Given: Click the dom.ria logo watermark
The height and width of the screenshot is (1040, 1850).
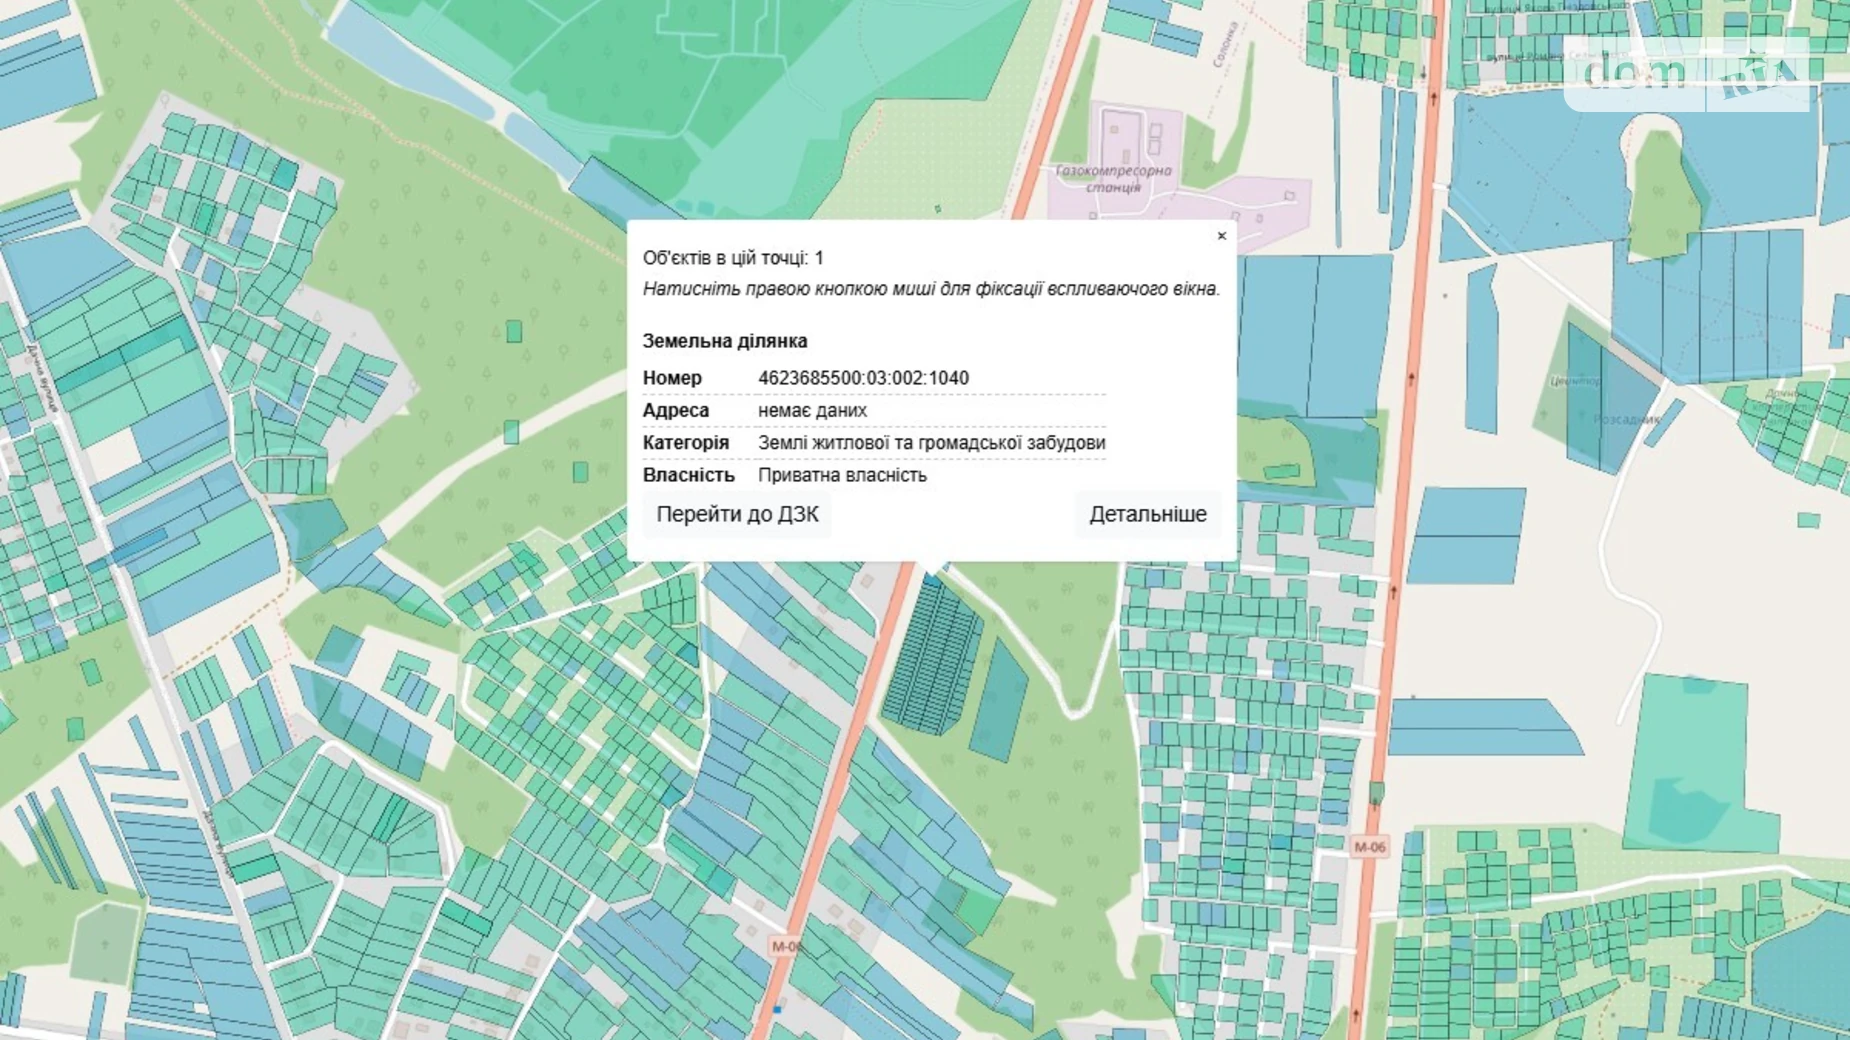Looking at the screenshot, I should (1690, 72).
